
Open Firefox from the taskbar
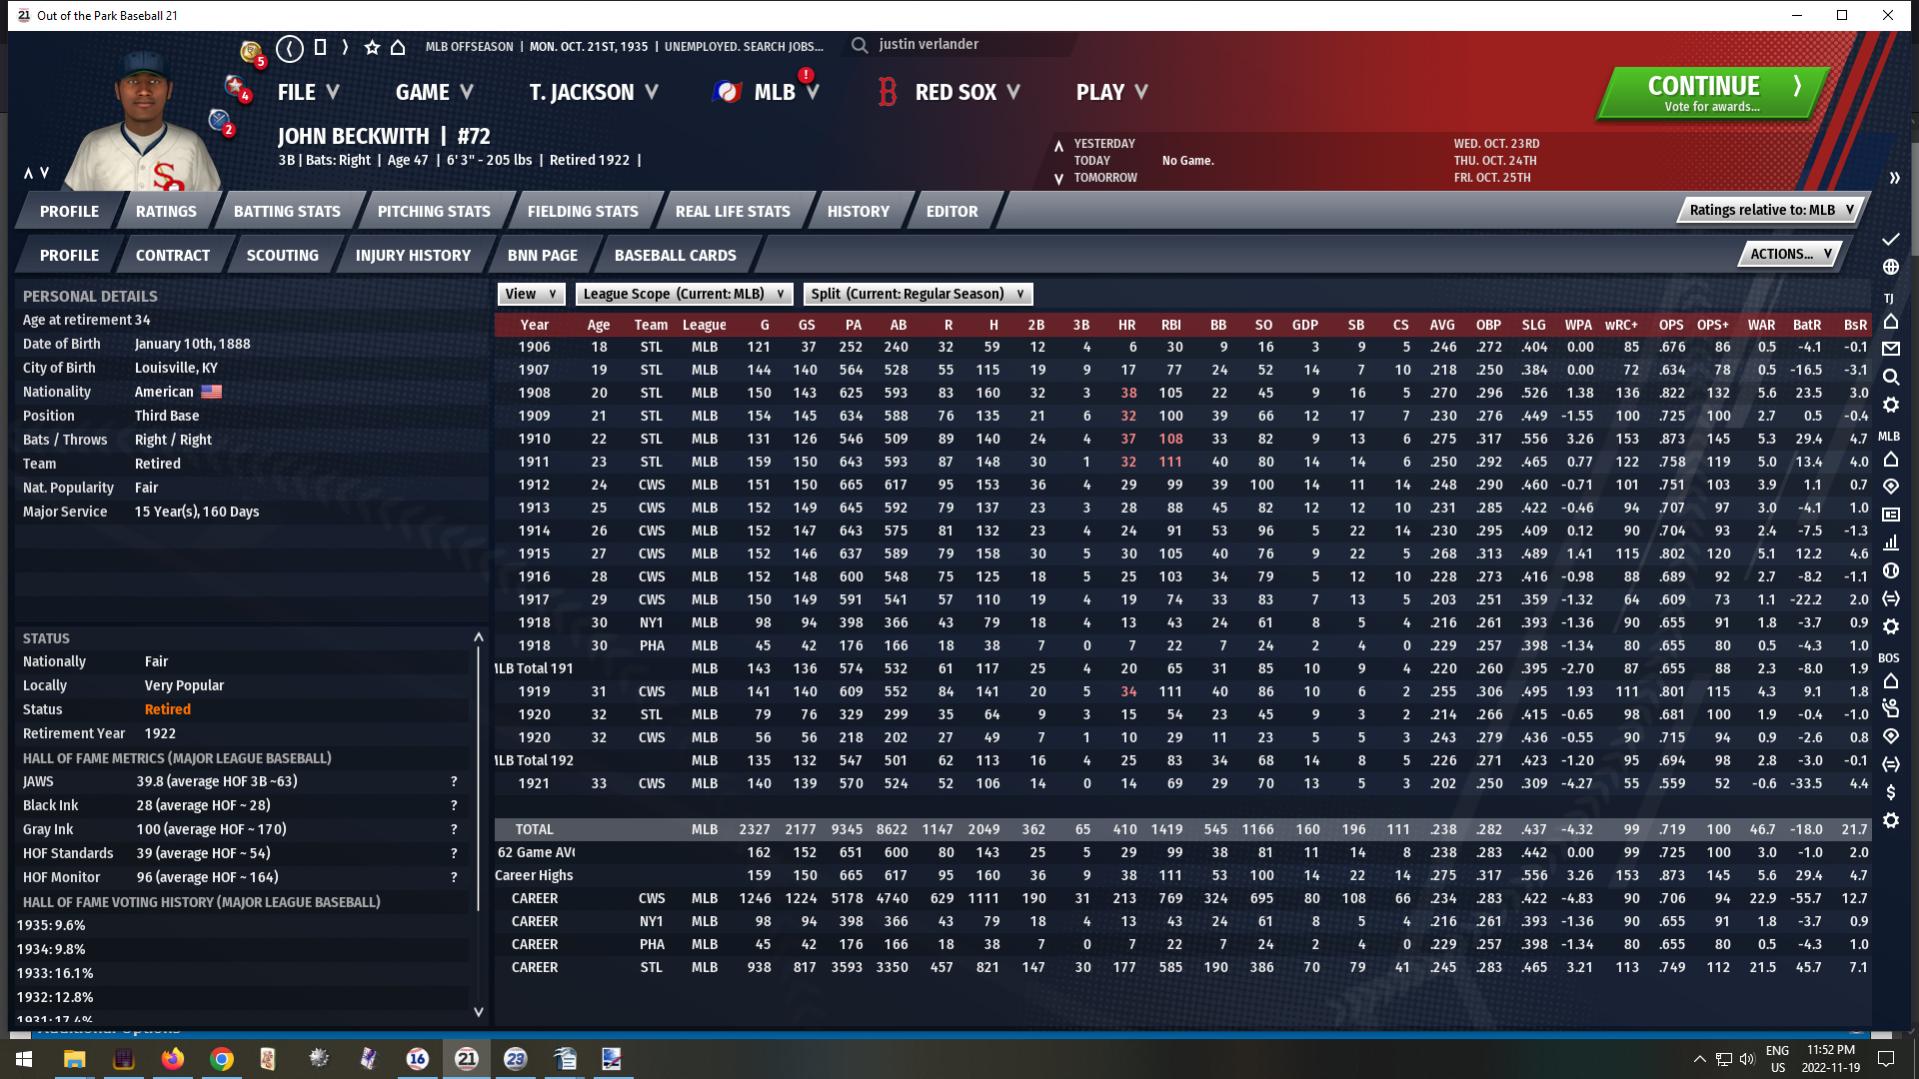pos(172,1058)
